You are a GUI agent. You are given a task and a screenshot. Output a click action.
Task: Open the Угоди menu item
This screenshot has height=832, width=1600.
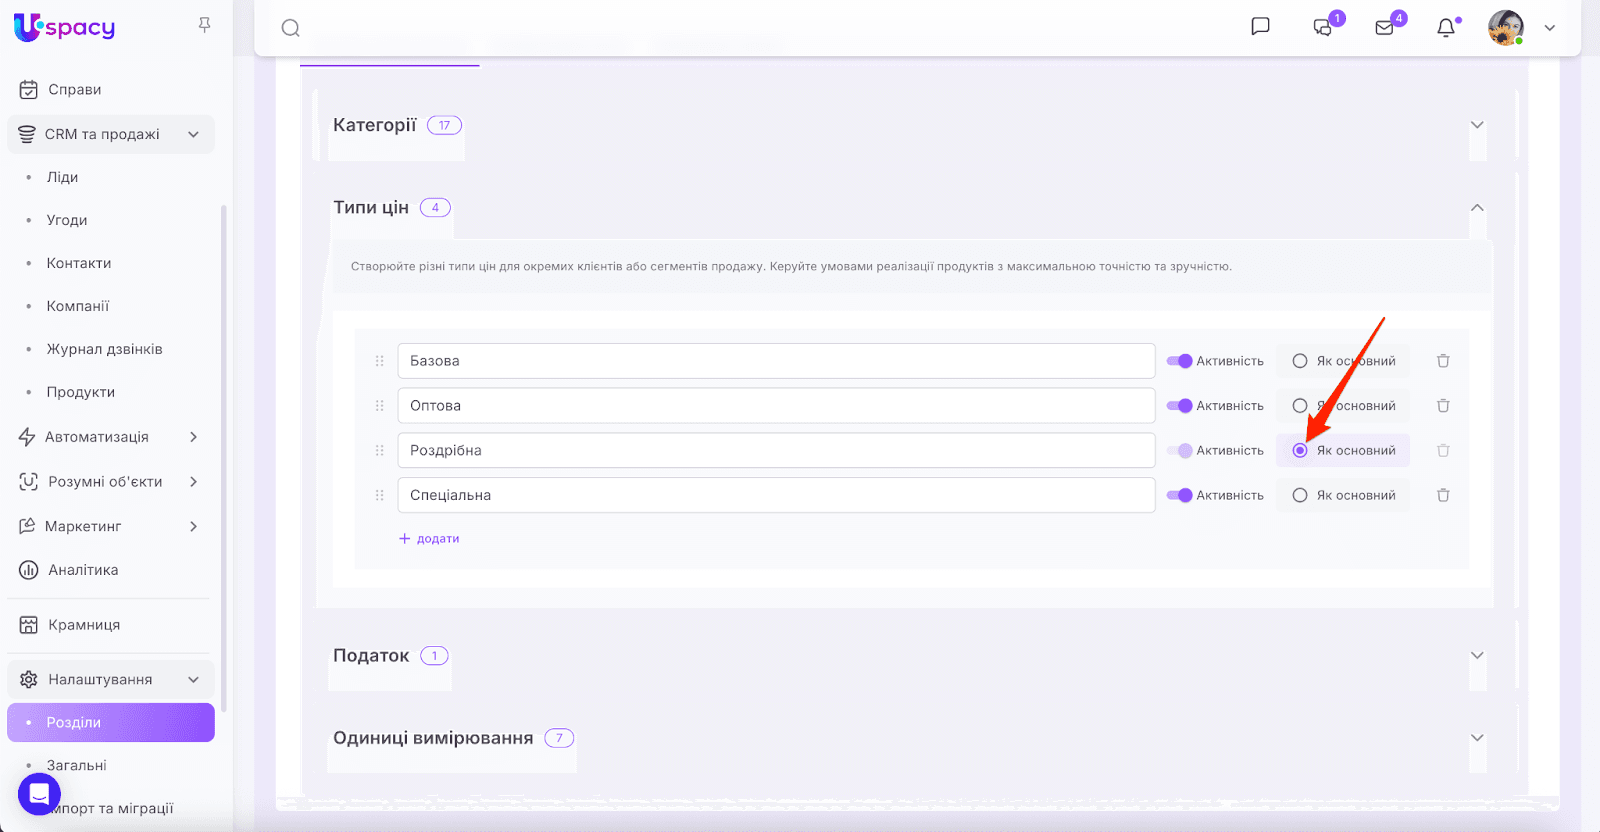pos(67,220)
